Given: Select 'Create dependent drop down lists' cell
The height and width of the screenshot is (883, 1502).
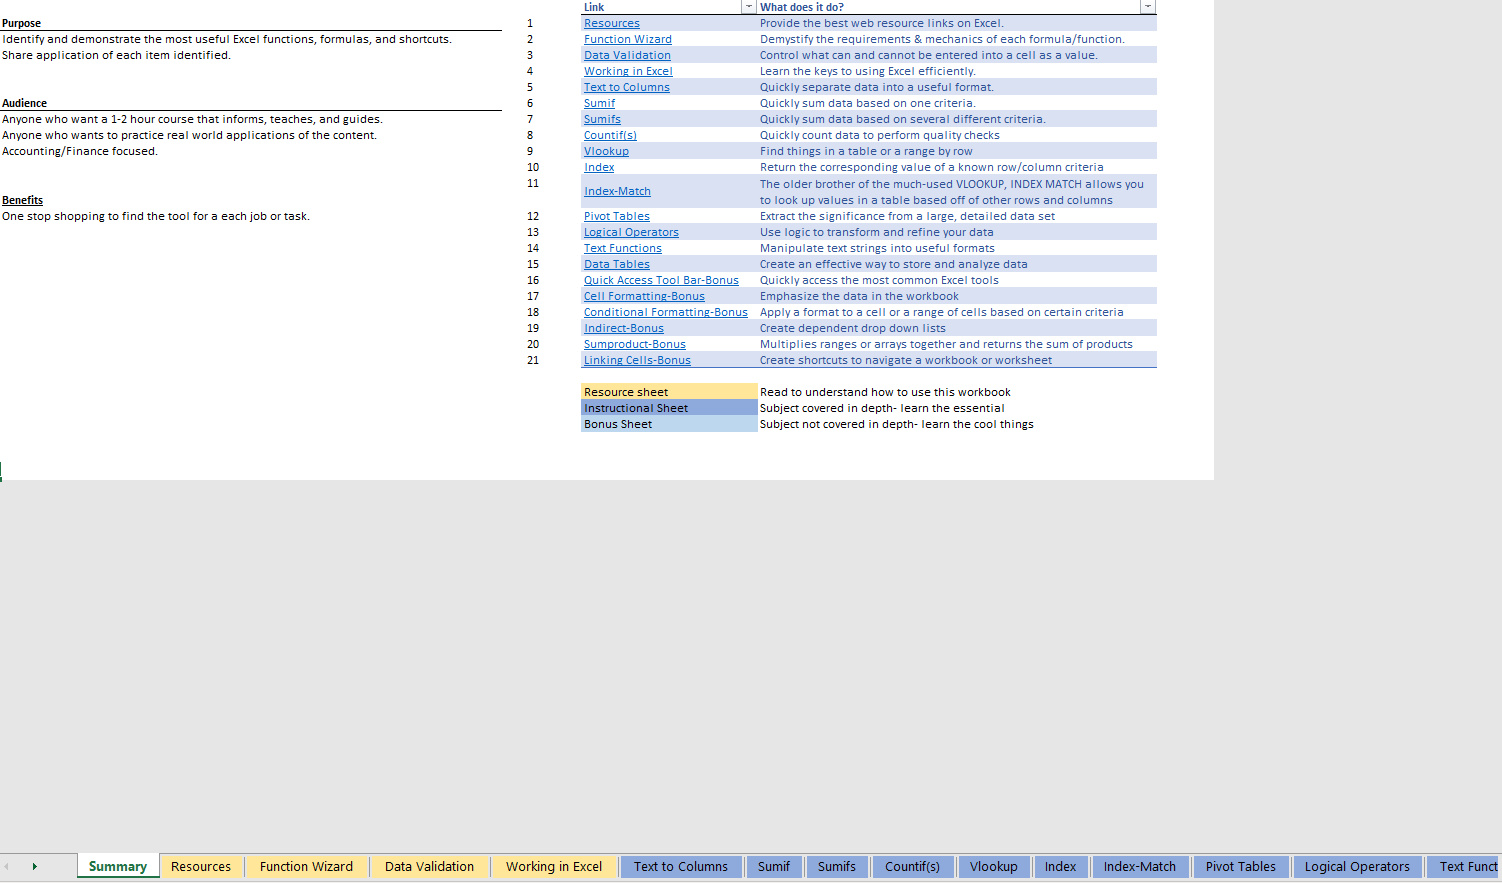Looking at the screenshot, I should (x=853, y=328).
